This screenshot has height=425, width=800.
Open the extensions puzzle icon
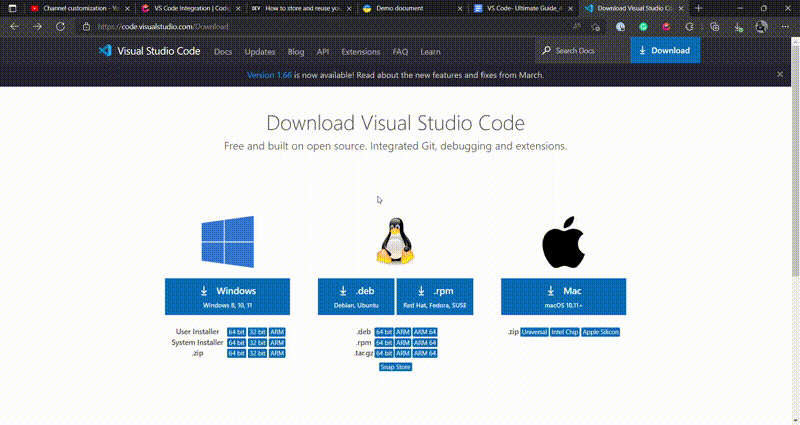pos(689,27)
